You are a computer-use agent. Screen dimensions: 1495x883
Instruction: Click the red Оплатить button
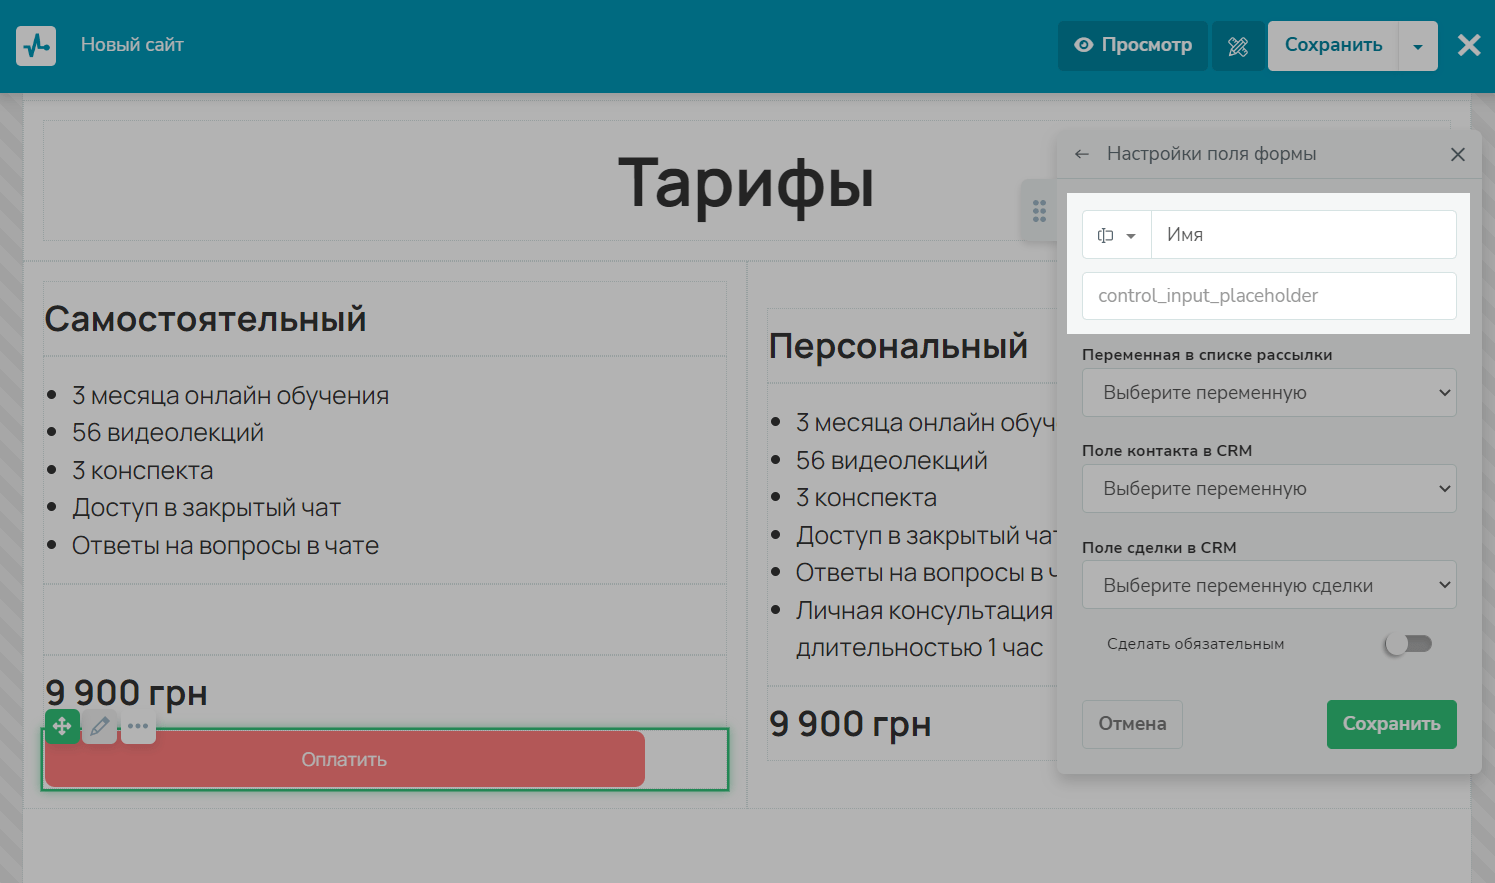(x=345, y=759)
